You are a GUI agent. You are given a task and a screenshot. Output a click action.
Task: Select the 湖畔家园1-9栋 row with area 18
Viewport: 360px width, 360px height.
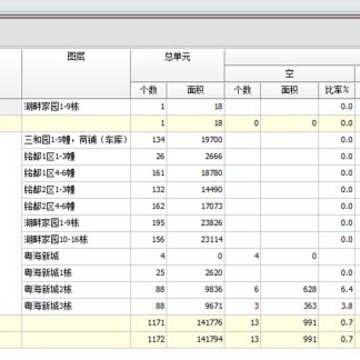(180, 107)
